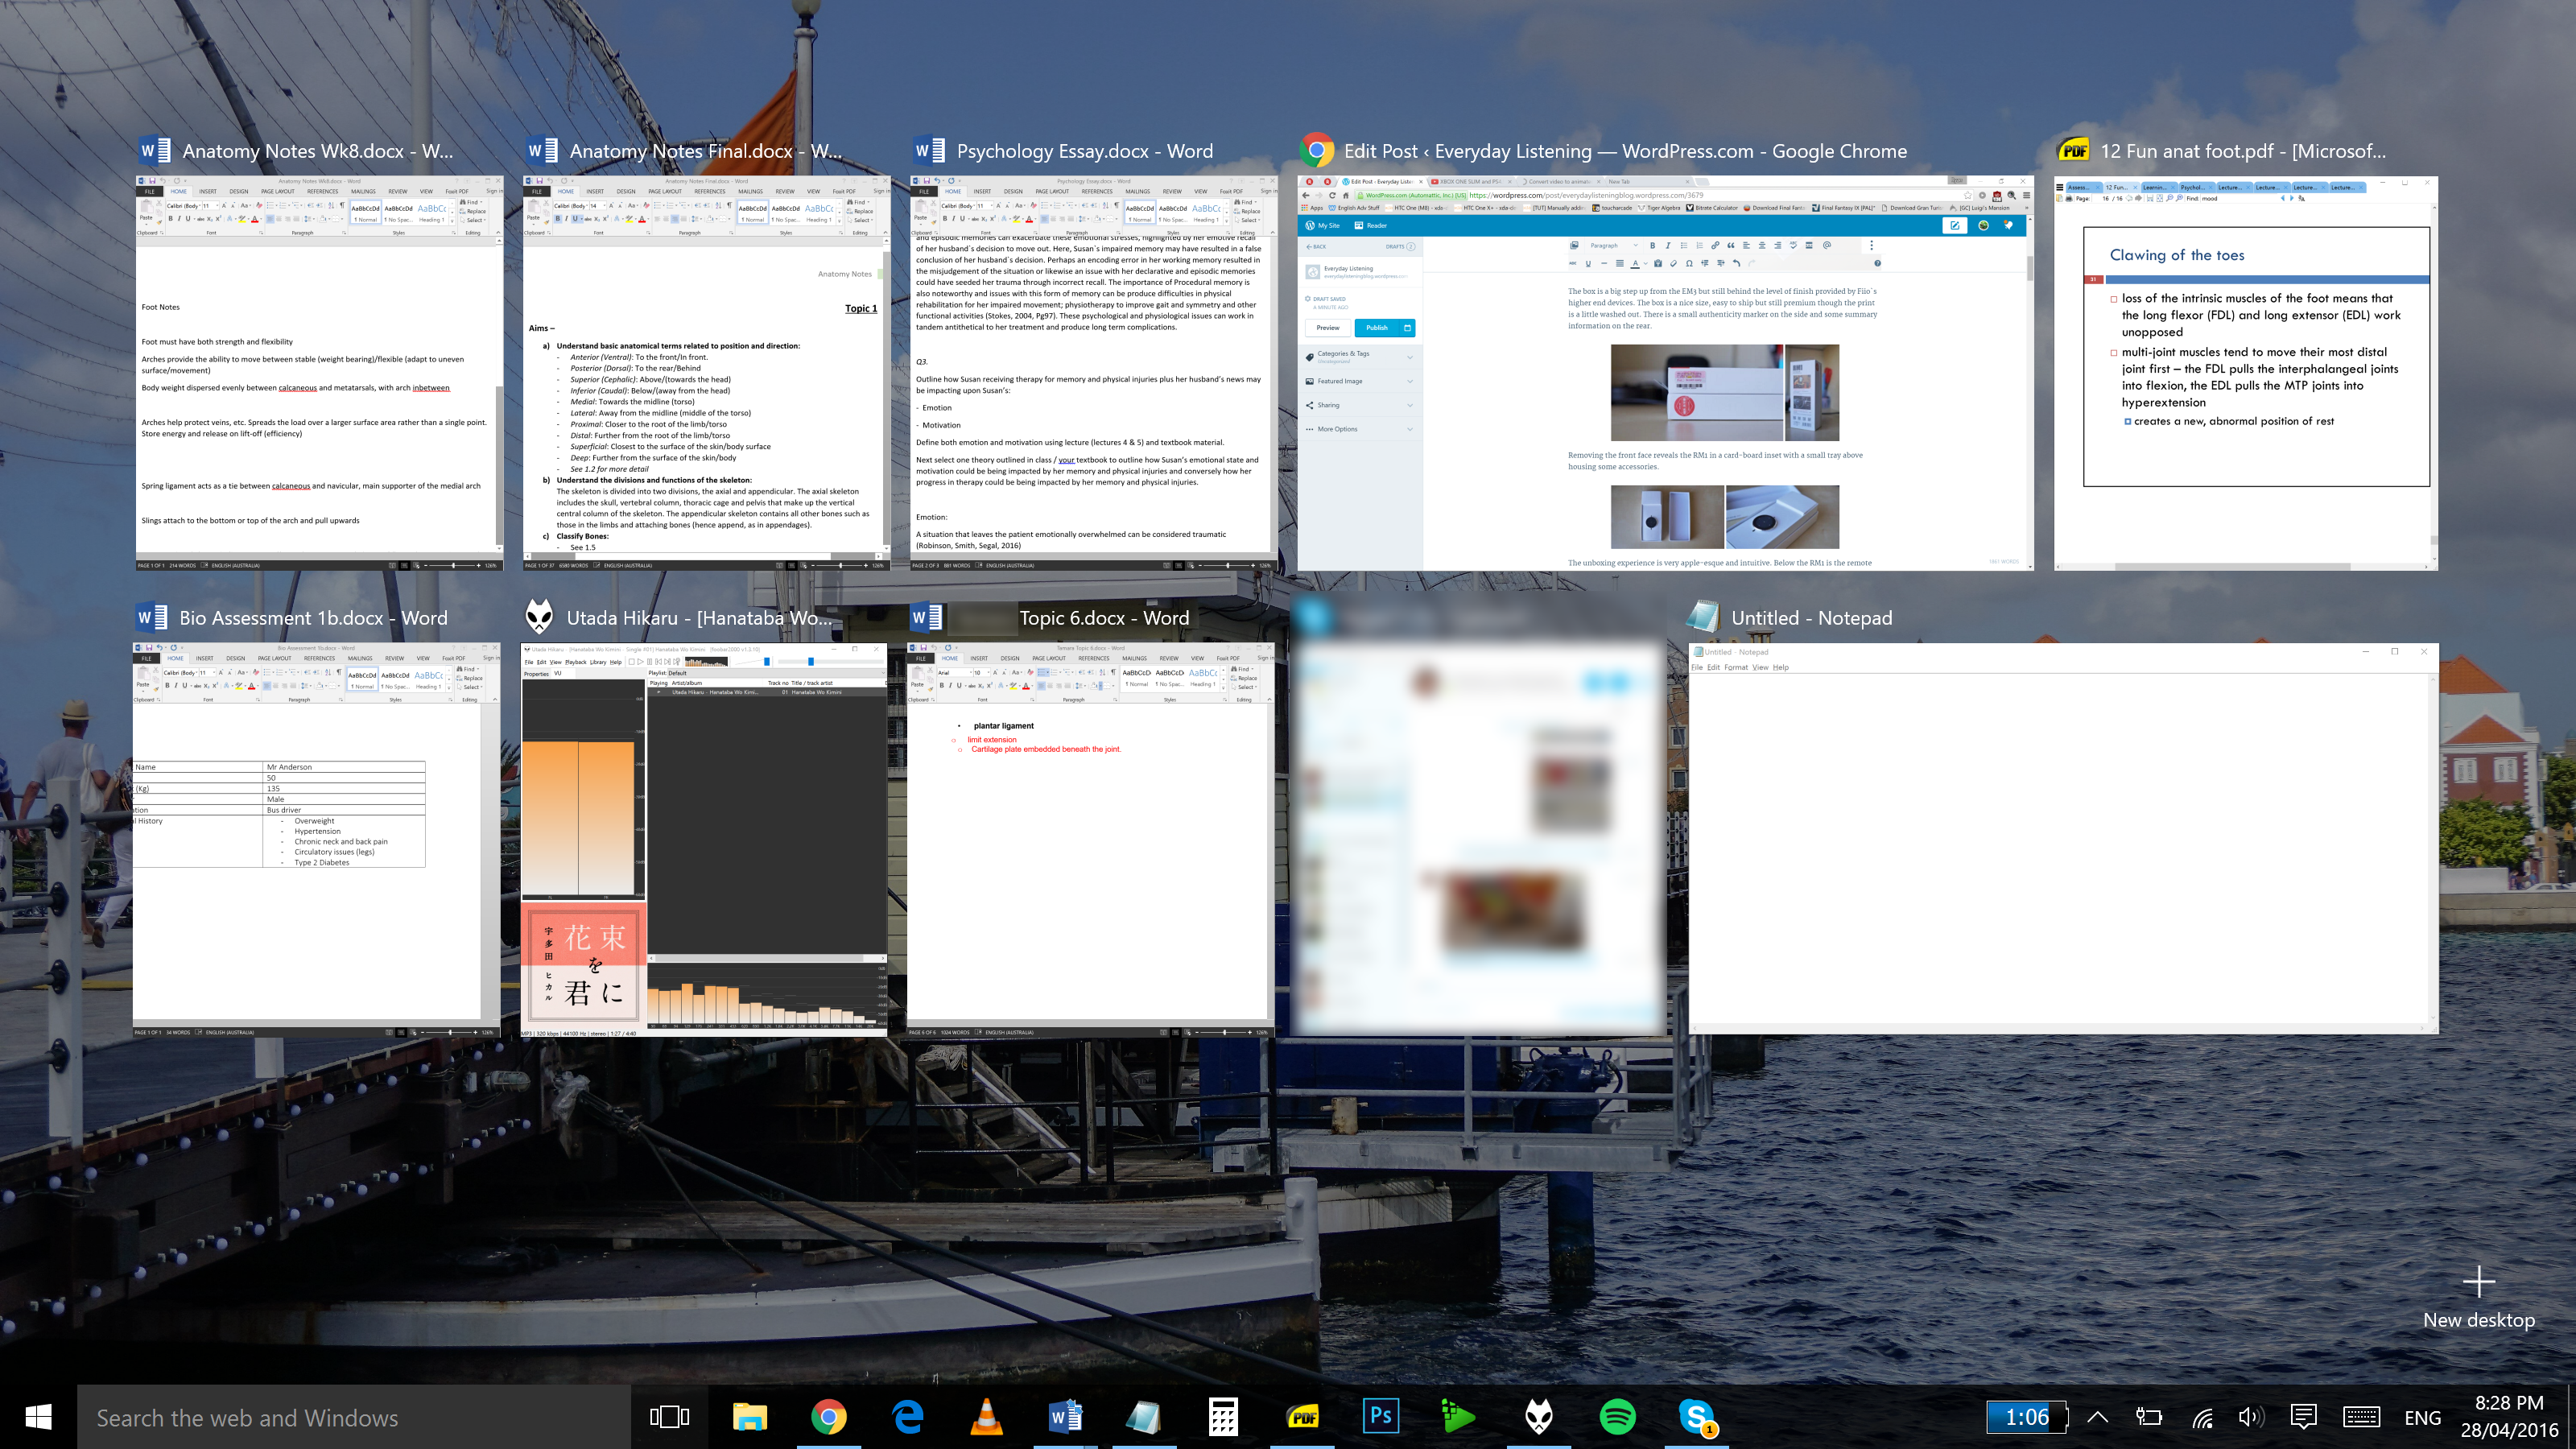
Task: Click the Search the web and Windows box
Action: (352, 1417)
